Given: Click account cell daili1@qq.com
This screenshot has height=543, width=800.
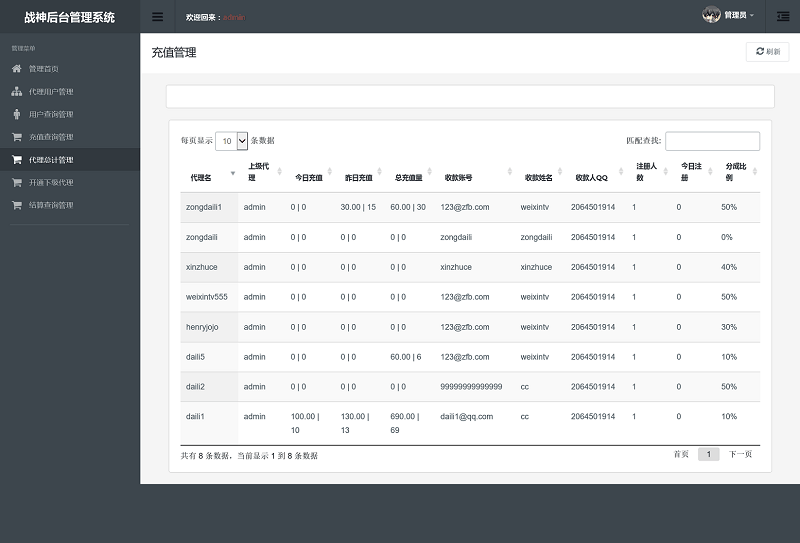Looking at the screenshot, I should (x=466, y=416).
